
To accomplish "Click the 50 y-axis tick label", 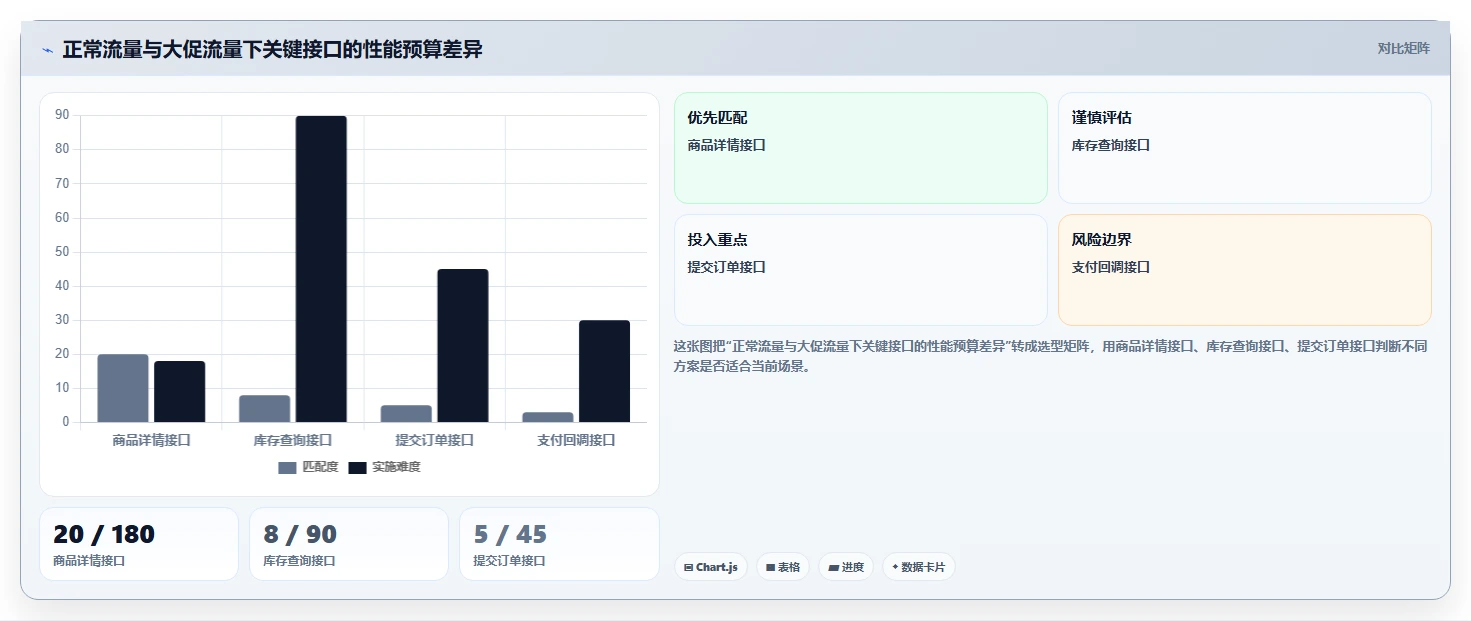I will click(62, 252).
